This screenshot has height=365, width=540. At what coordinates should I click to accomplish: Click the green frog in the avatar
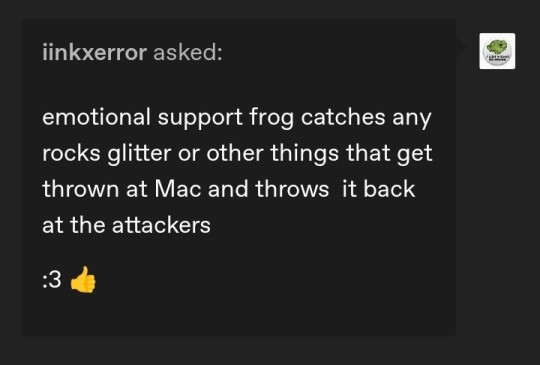497,47
